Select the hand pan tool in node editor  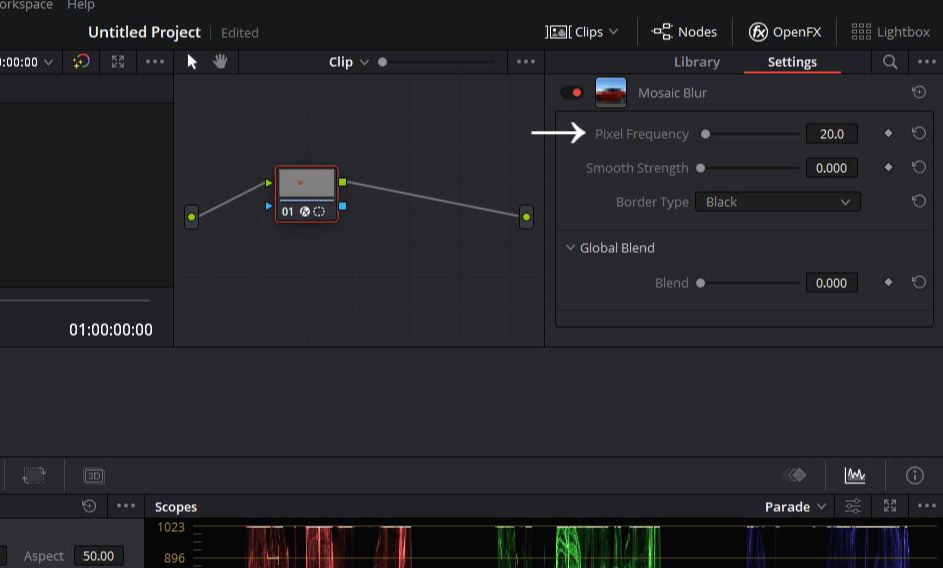(220, 61)
